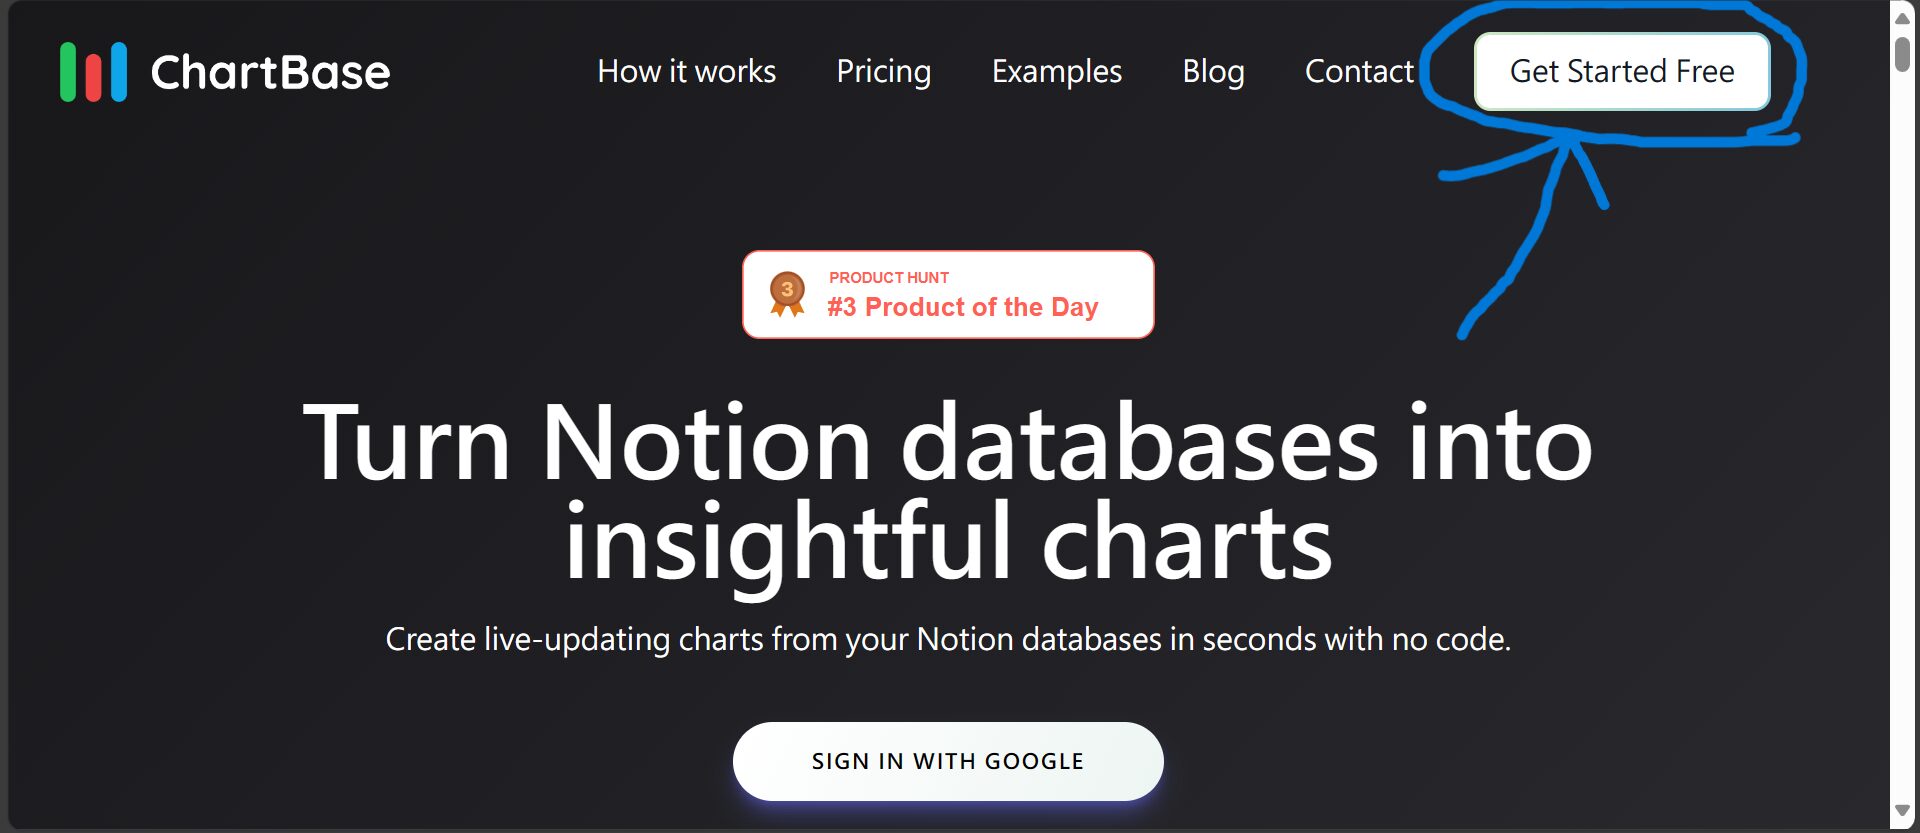View the Examples page

pos(1056,71)
